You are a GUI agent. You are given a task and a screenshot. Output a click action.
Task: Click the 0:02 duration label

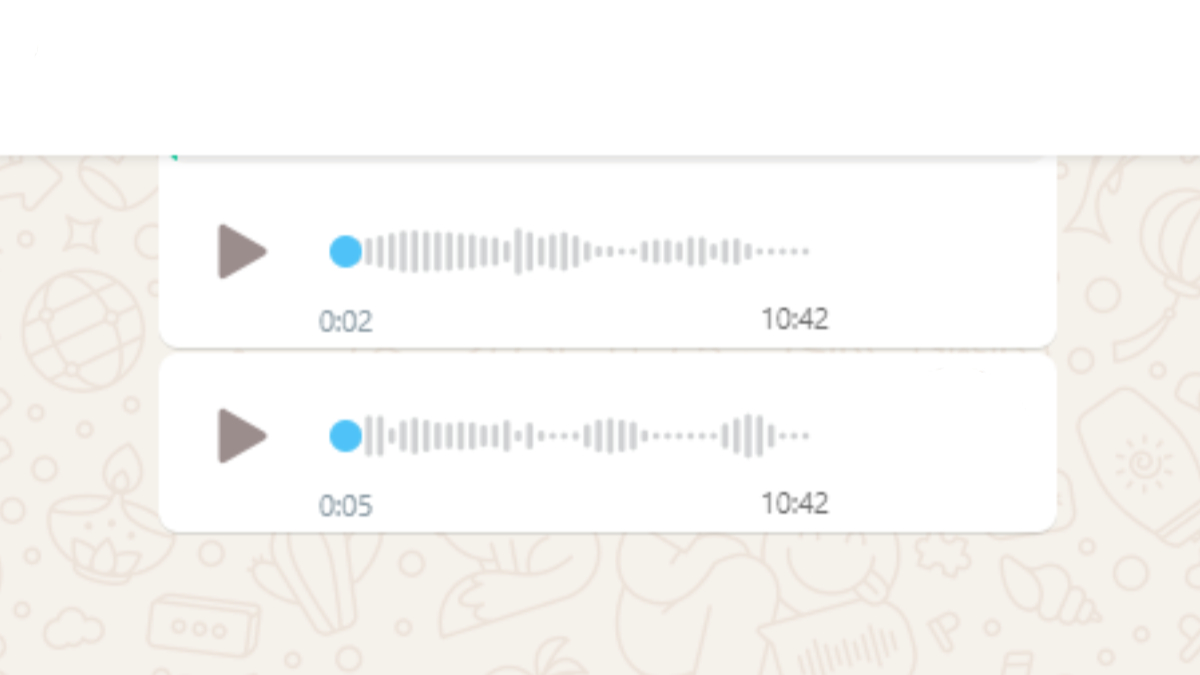tap(346, 322)
